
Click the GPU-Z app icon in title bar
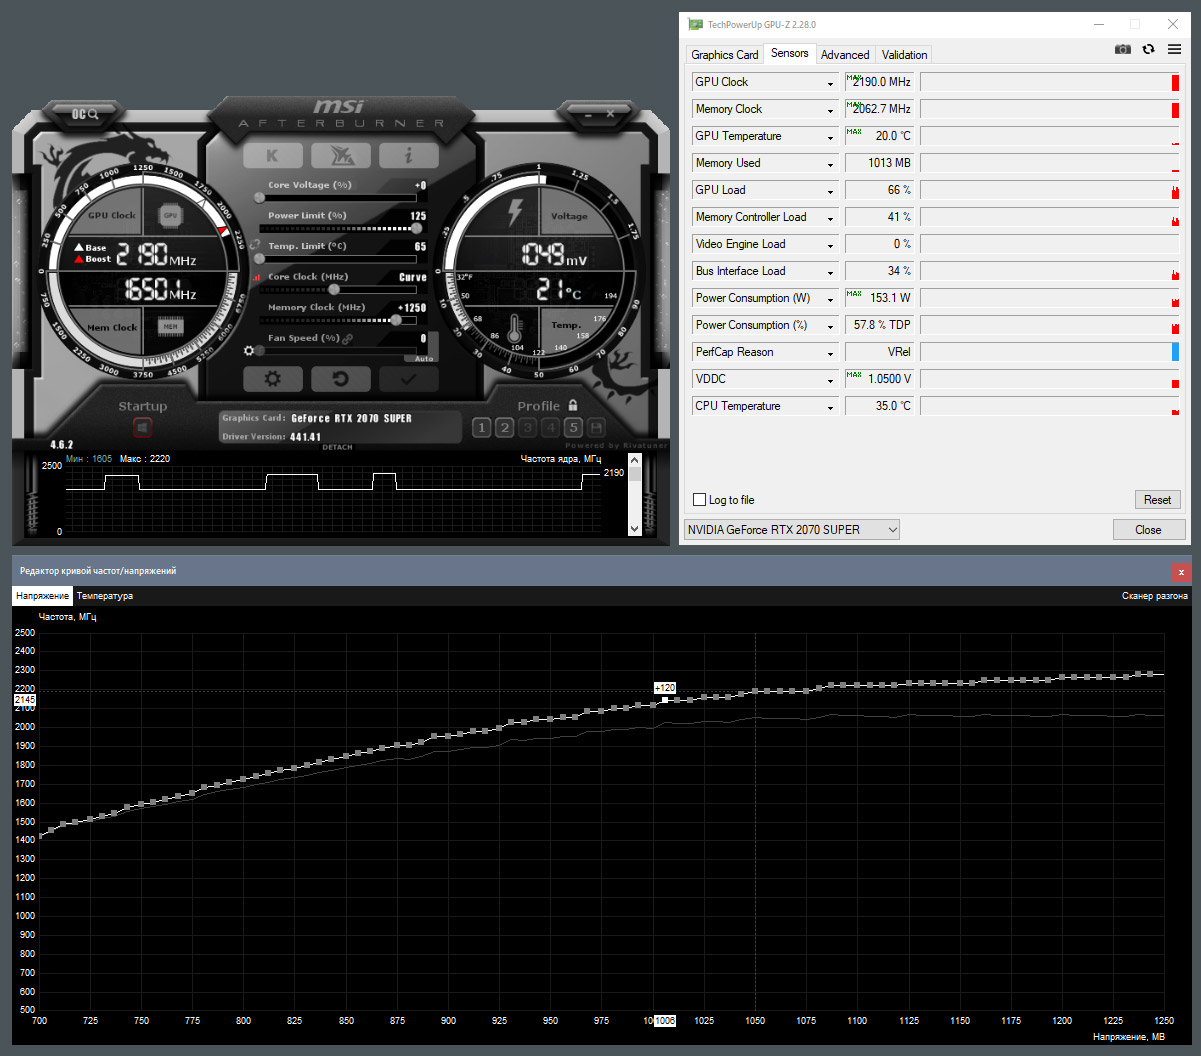(695, 24)
